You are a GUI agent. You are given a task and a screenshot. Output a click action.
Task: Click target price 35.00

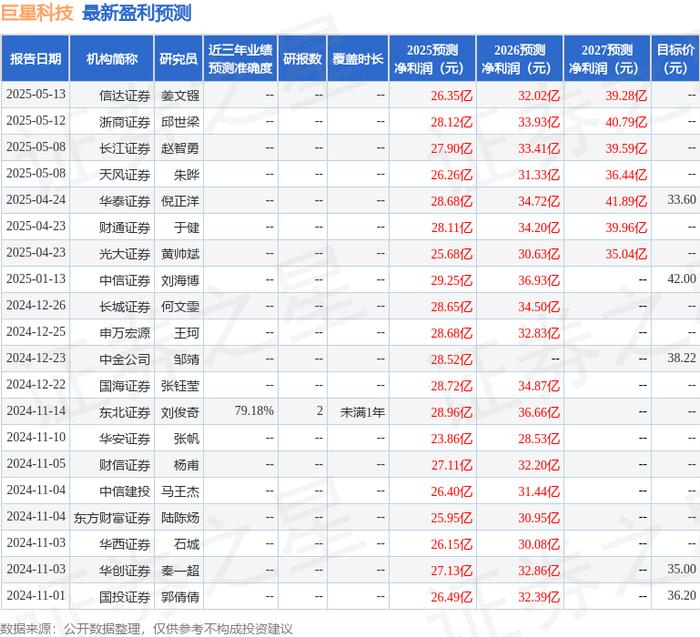point(682,569)
